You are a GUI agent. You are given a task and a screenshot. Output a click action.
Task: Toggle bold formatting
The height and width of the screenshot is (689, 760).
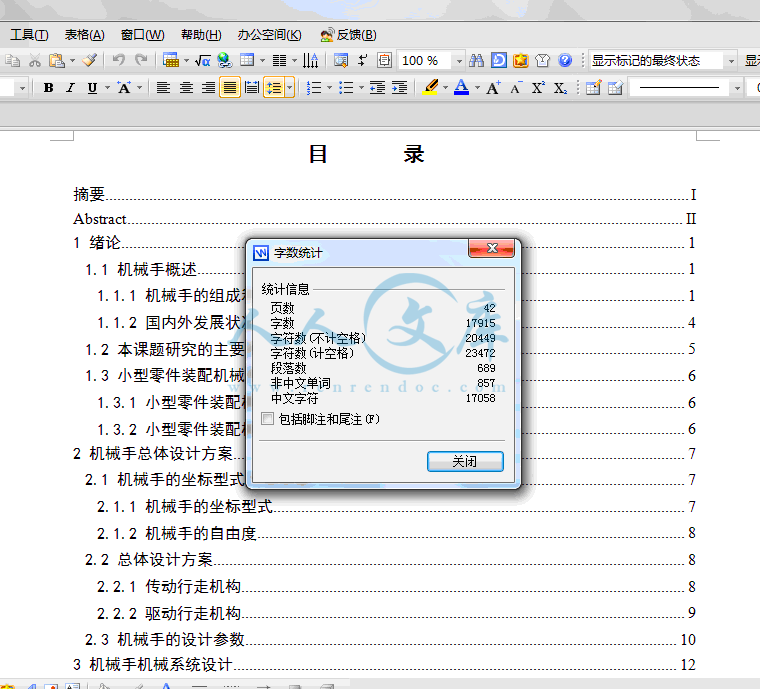(48, 88)
